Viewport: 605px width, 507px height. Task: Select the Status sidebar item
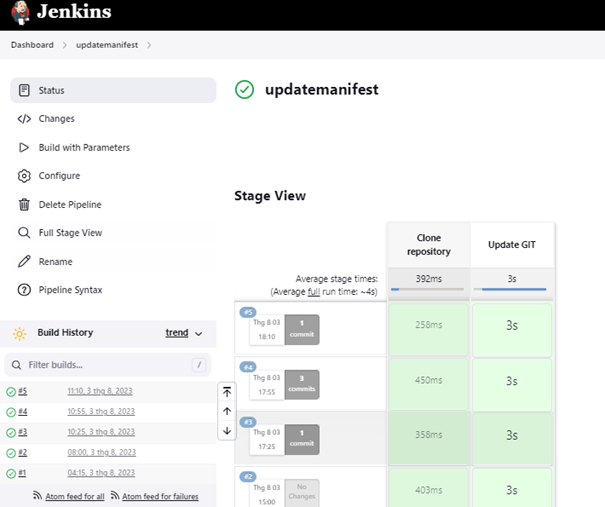(x=113, y=90)
